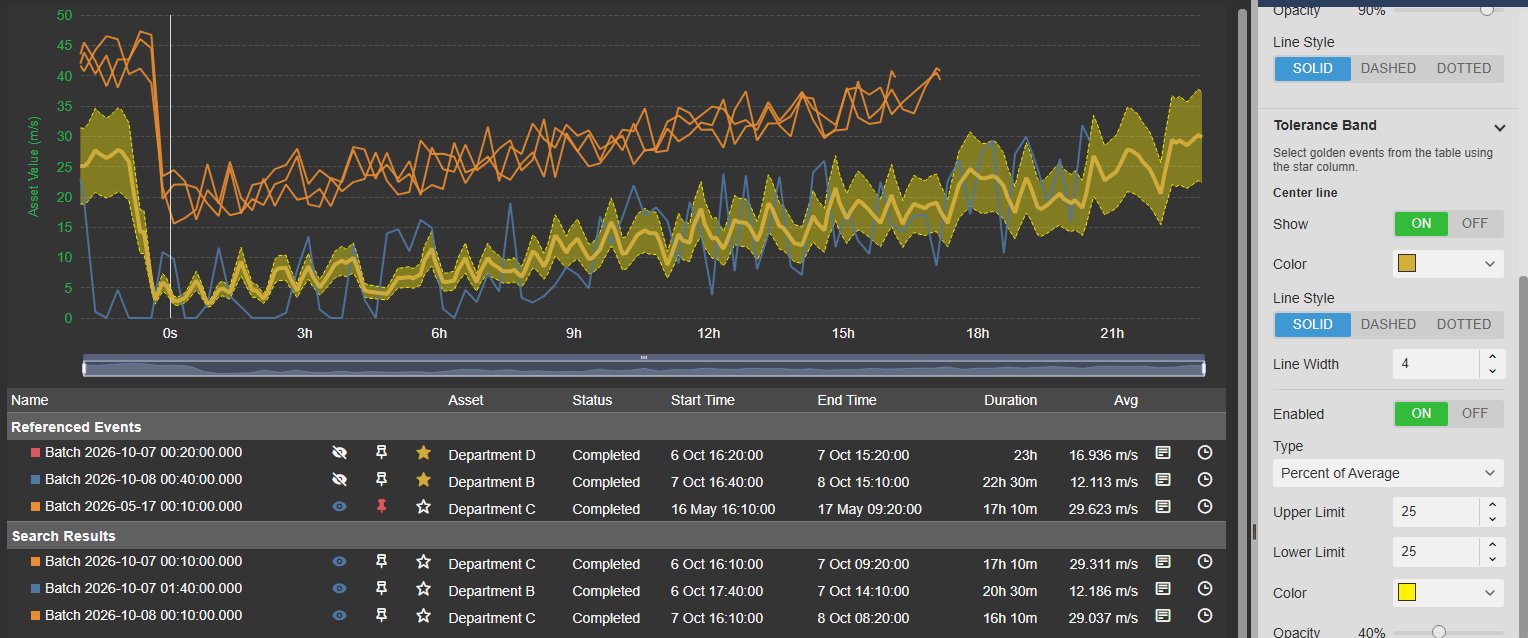Set top line style to DASHED
Viewport: 1528px width, 638px height.
pos(1388,69)
